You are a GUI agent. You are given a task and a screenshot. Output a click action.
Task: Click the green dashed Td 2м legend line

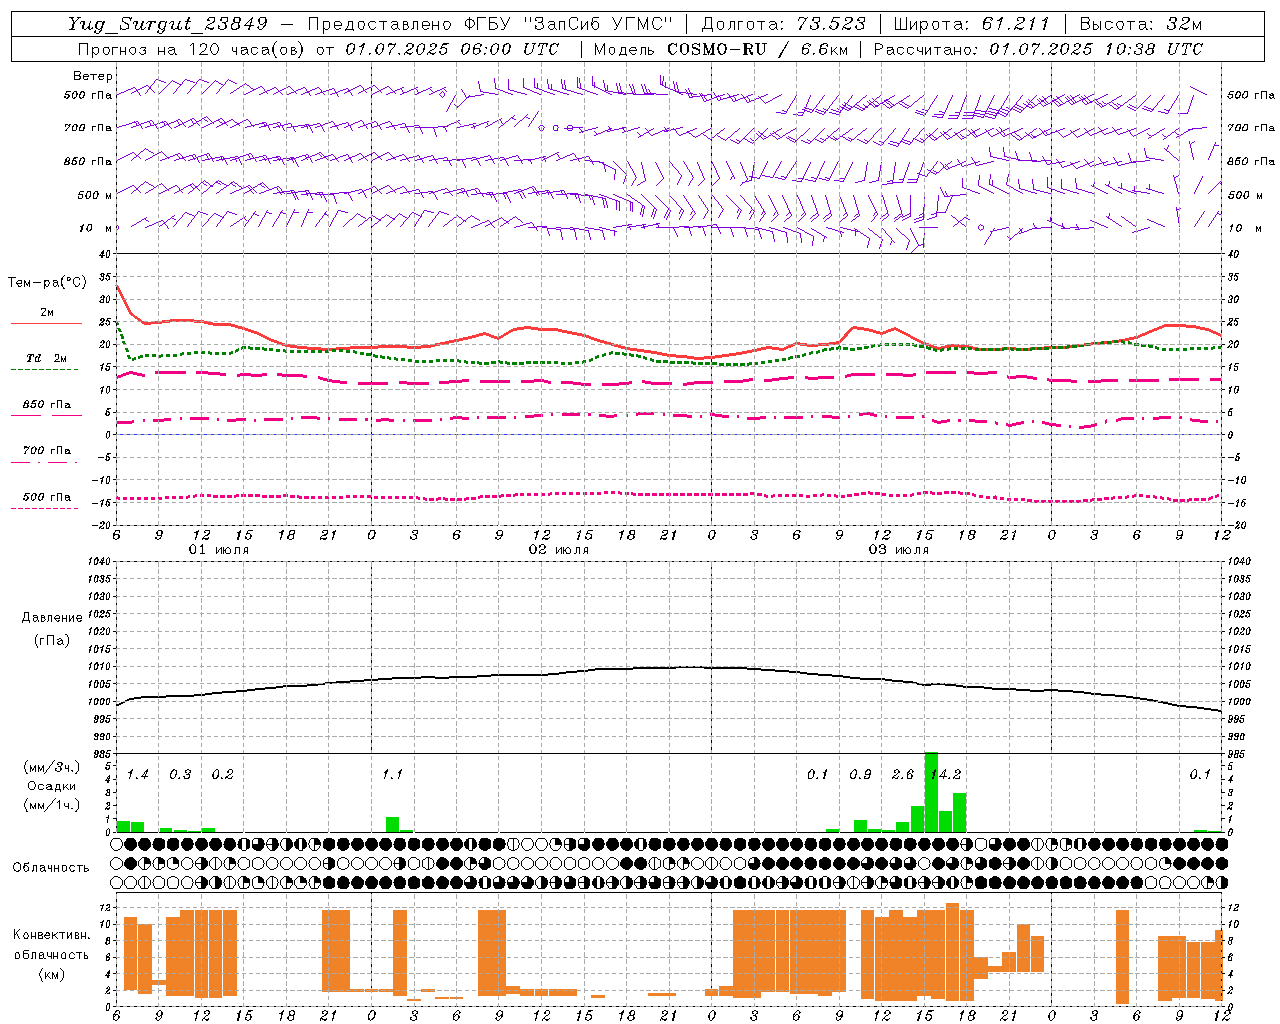click(45, 369)
